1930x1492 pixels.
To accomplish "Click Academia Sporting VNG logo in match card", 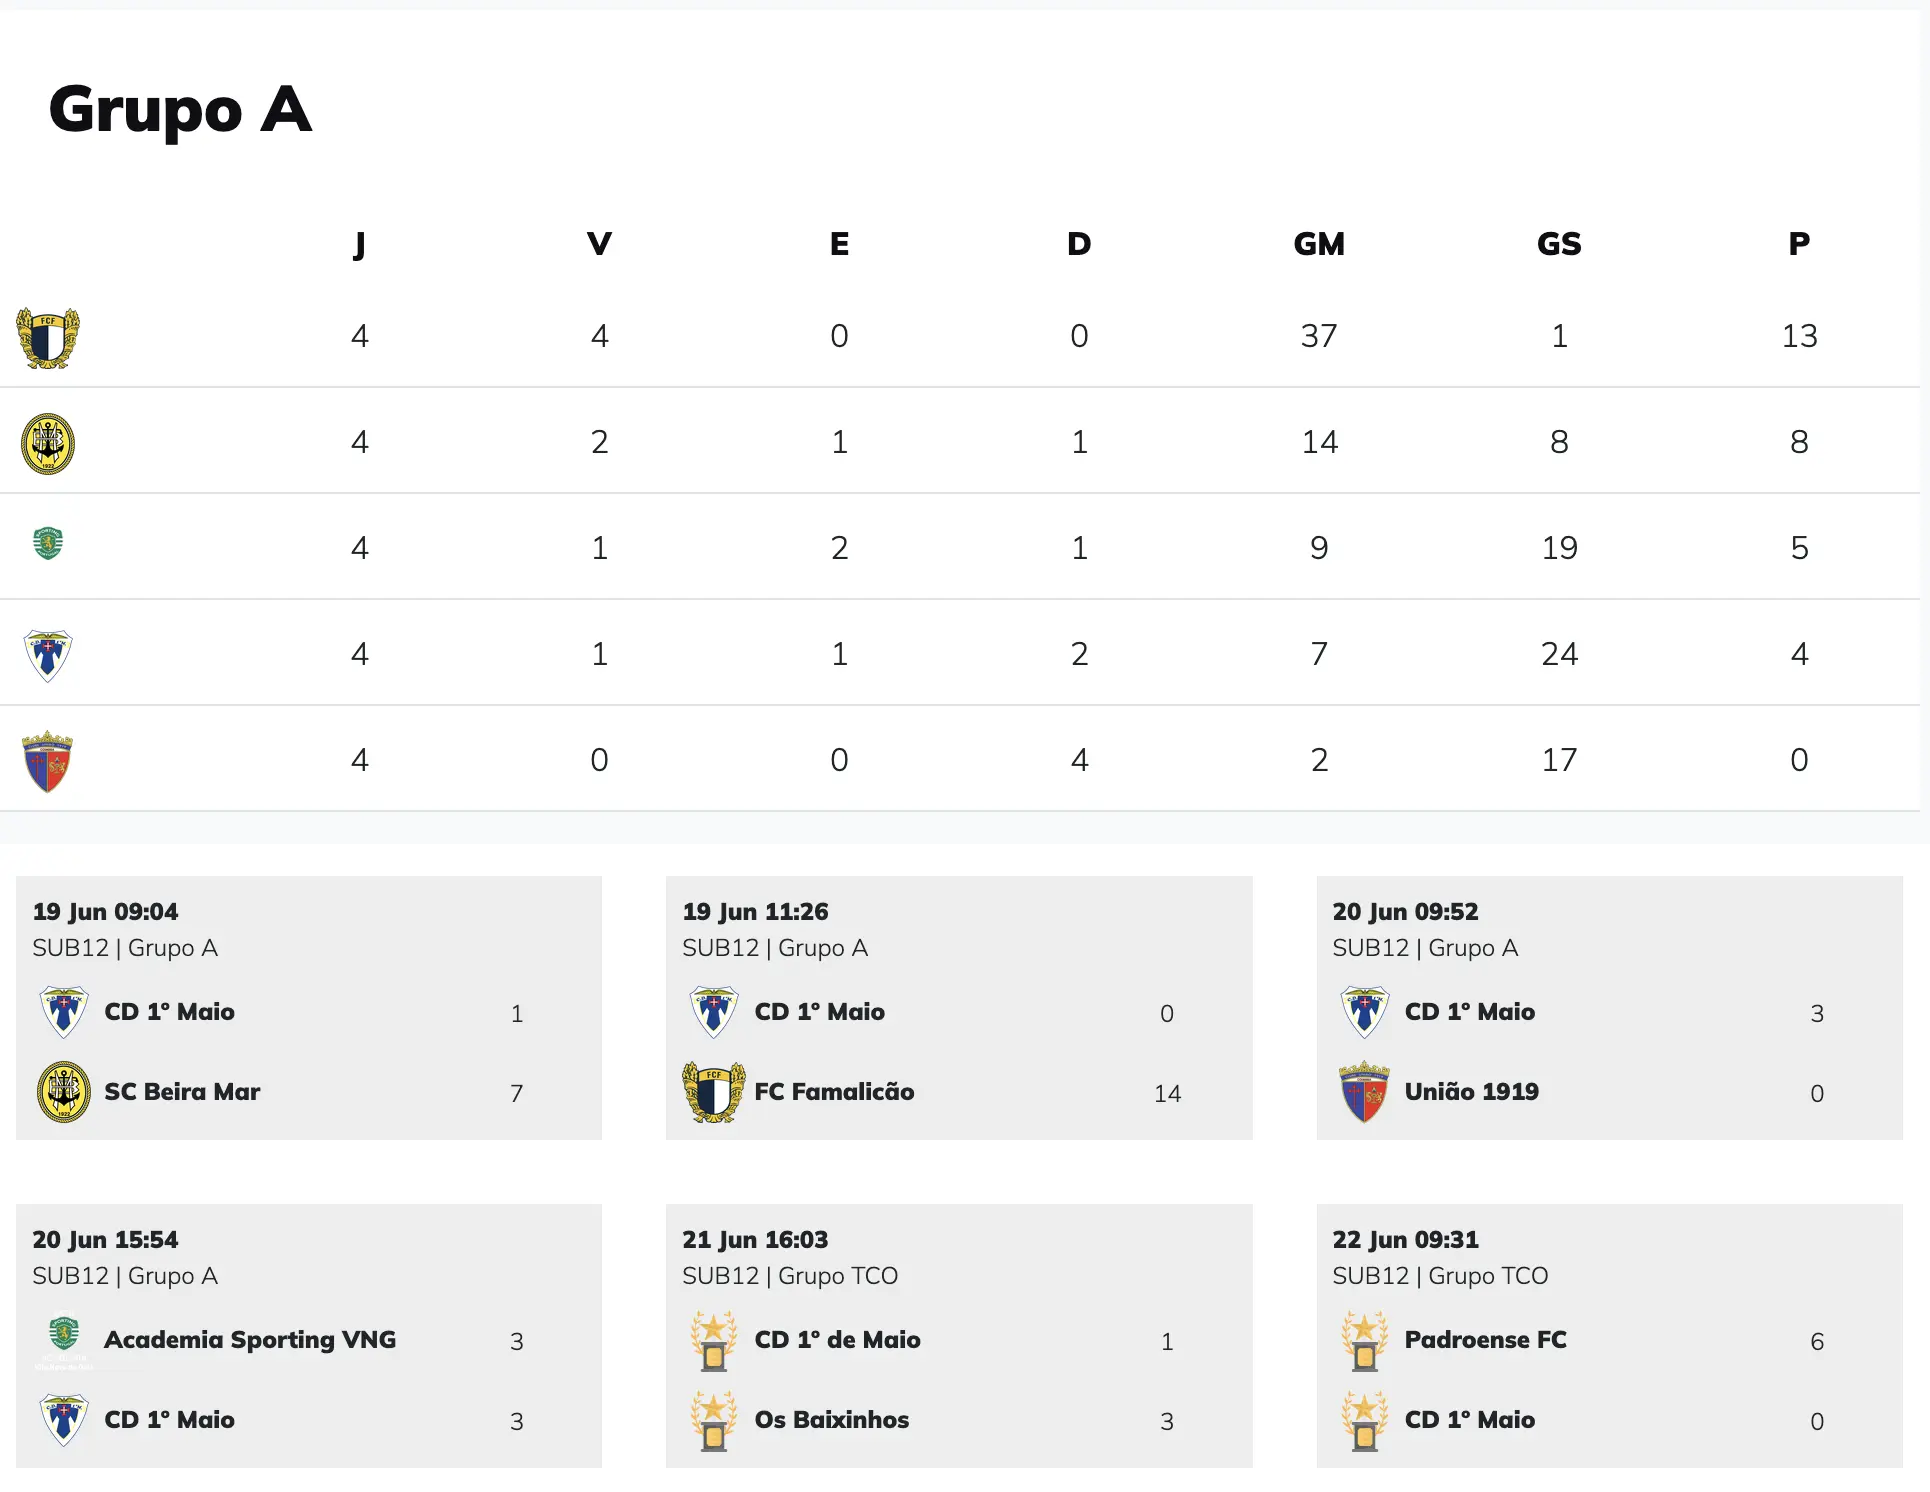I will coord(64,1338).
